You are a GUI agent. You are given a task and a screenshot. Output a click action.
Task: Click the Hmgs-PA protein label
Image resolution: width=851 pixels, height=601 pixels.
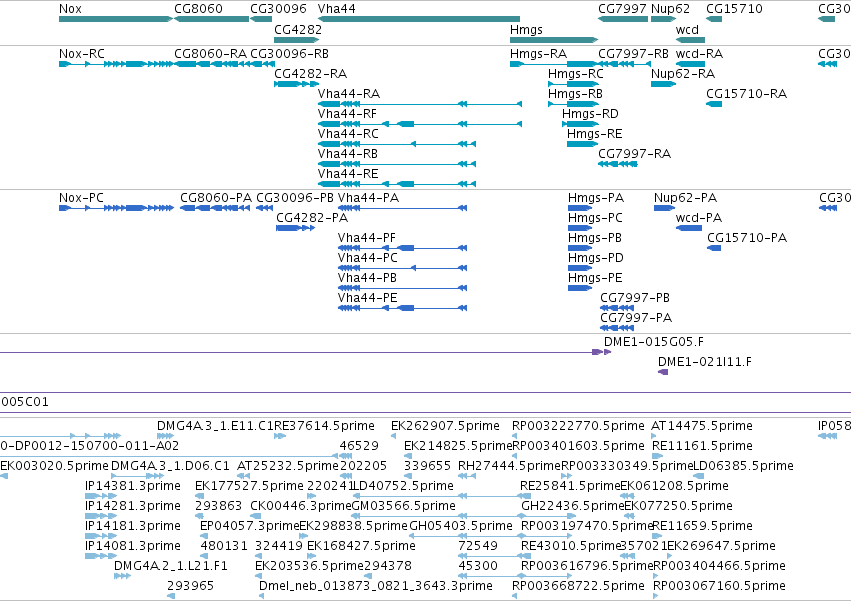pos(596,198)
